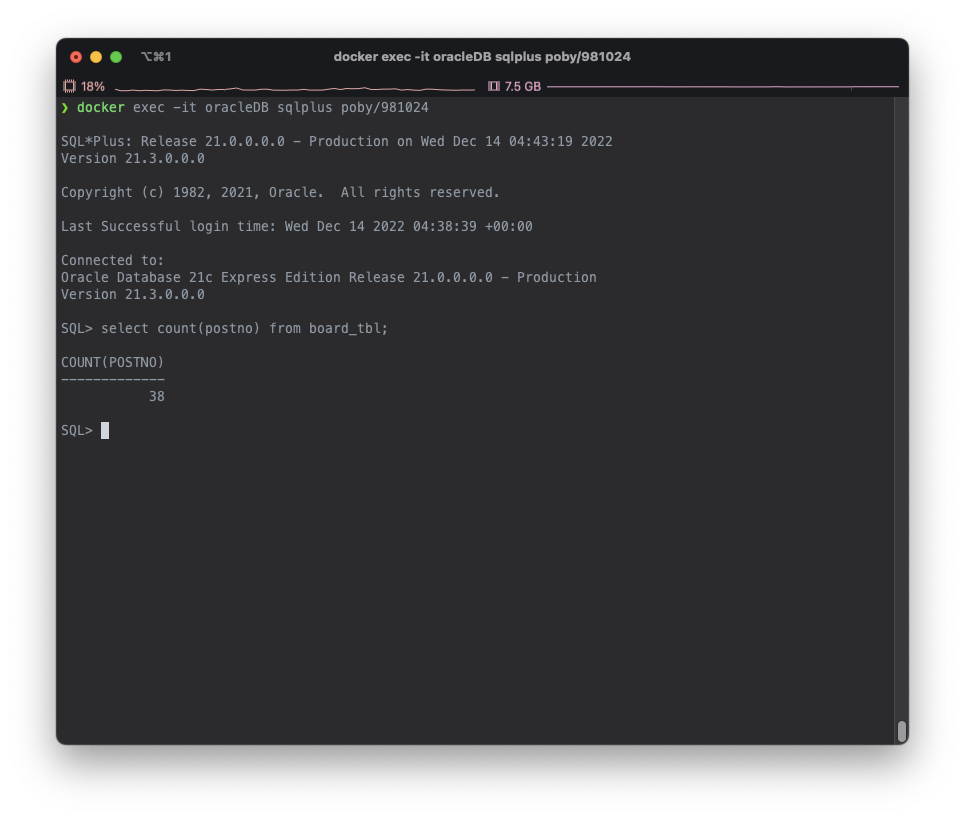This screenshot has width=965, height=819.
Task: Click the timestamp '04:43:19 2022'
Action: pyautogui.click(x=561, y=142)
